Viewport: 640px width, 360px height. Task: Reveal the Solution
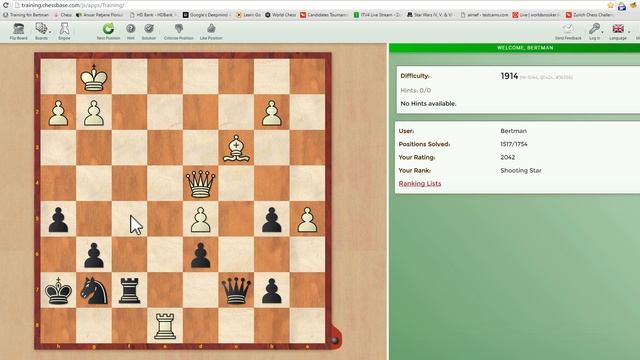pos(149,31)
